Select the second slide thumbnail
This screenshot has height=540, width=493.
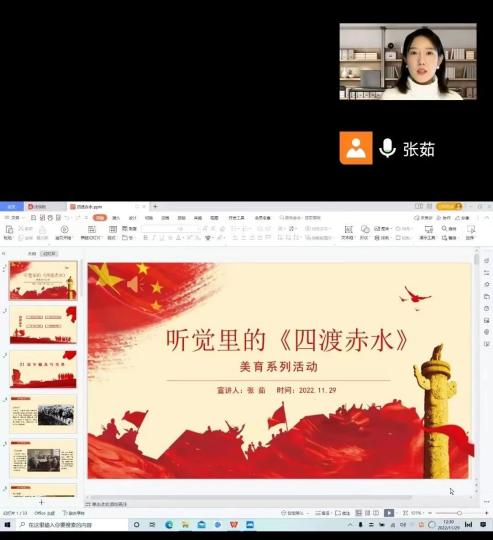tap(43, 325)
